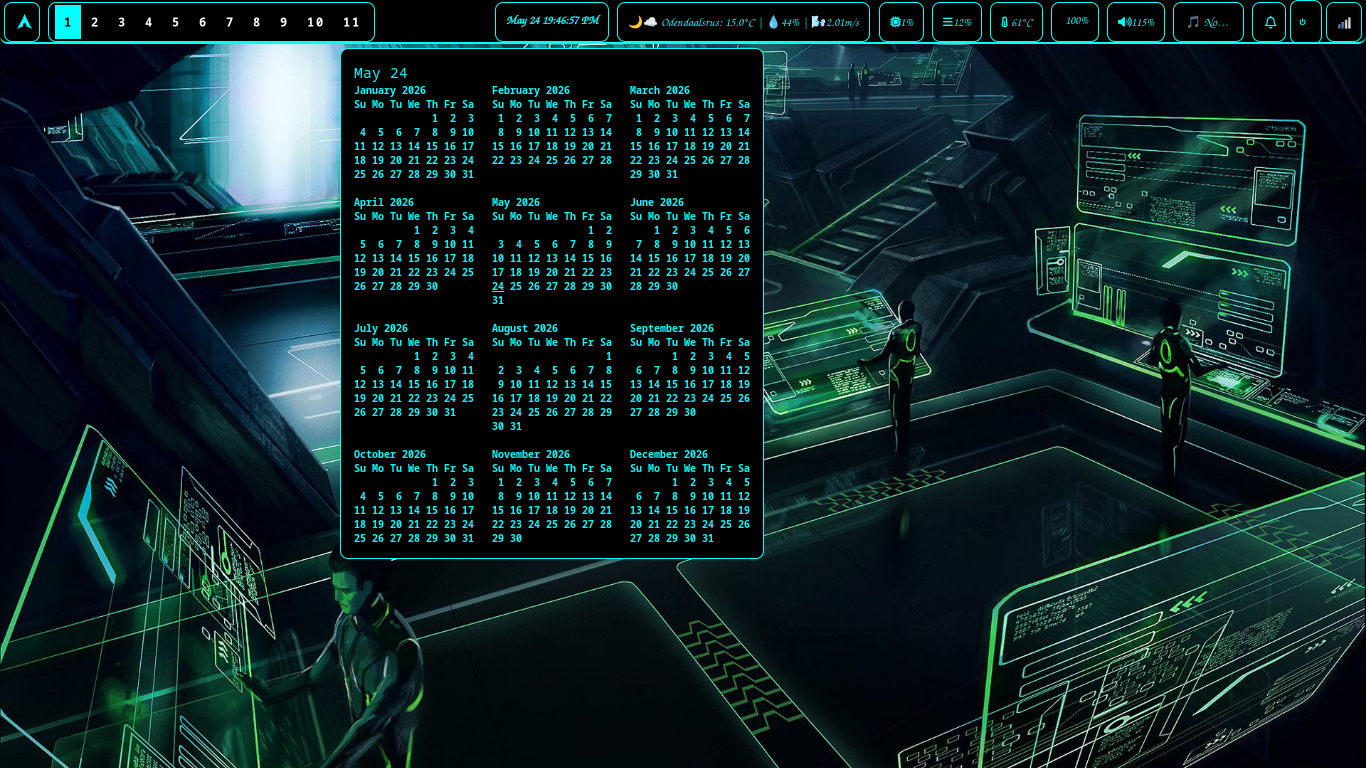Click the 61°C temperature module
Image resolution: width=1366 pixels, height=768 pixels.
1016,22
